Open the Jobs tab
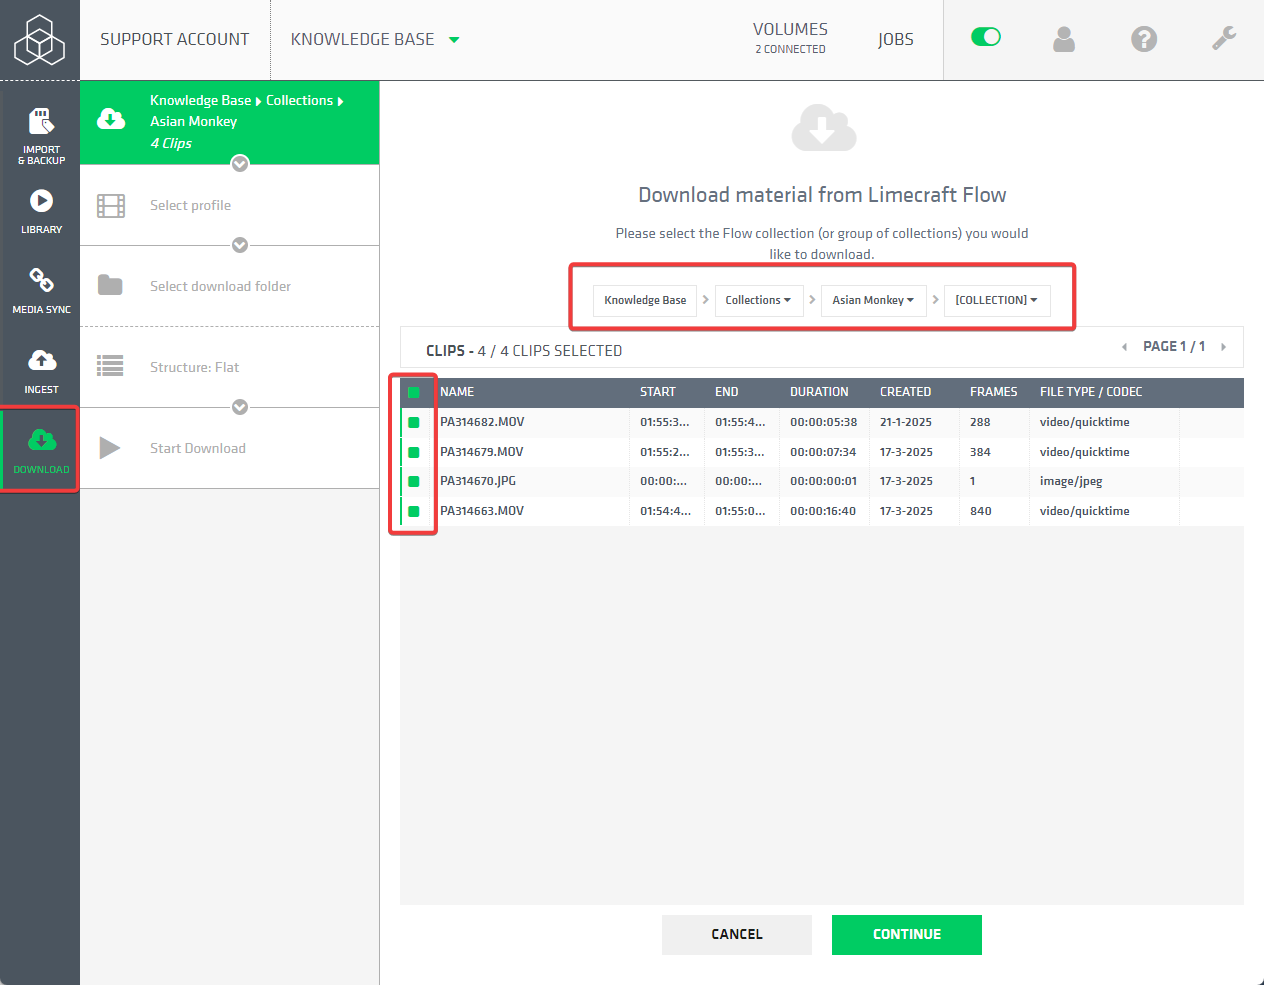This screenshot has width=1264, height=985. 896,39
